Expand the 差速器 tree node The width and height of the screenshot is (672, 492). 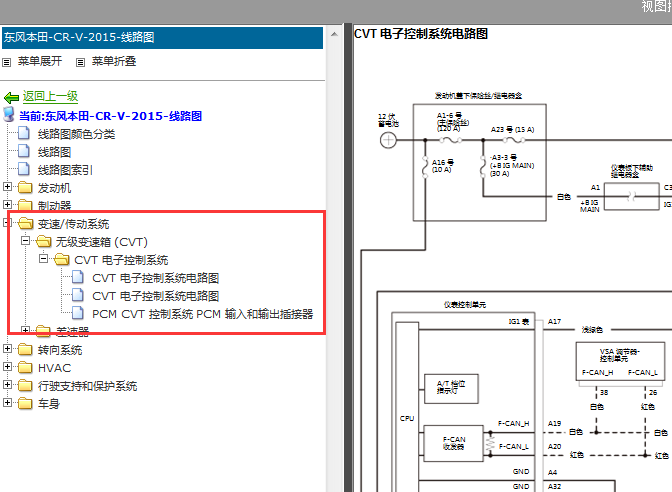coord(25,330)
